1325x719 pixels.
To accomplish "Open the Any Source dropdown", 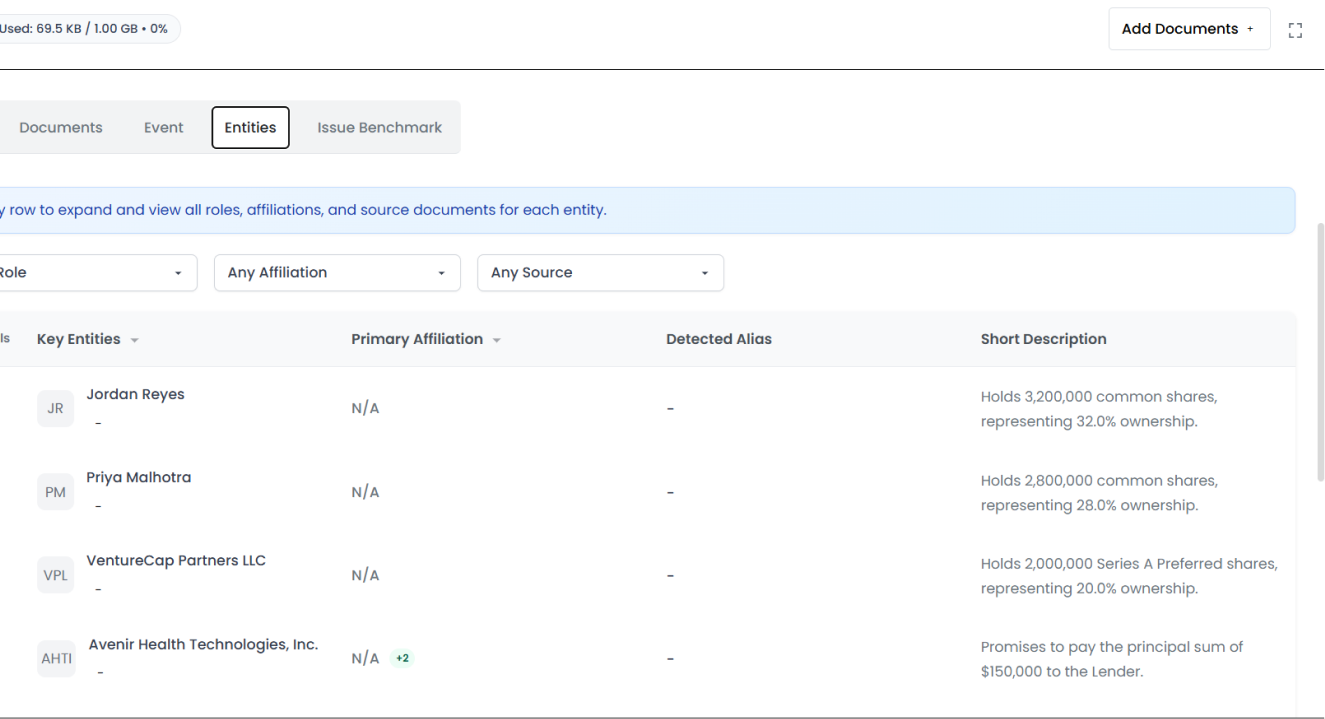I will pos(600,272).
